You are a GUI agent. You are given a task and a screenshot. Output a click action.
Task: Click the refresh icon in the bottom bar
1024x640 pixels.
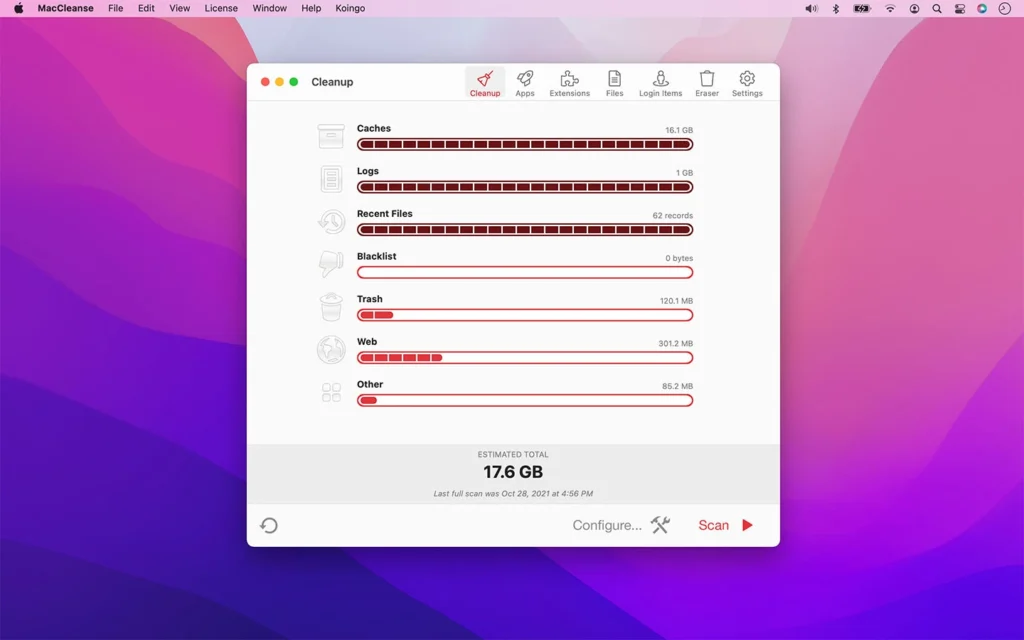click(268, 525)
